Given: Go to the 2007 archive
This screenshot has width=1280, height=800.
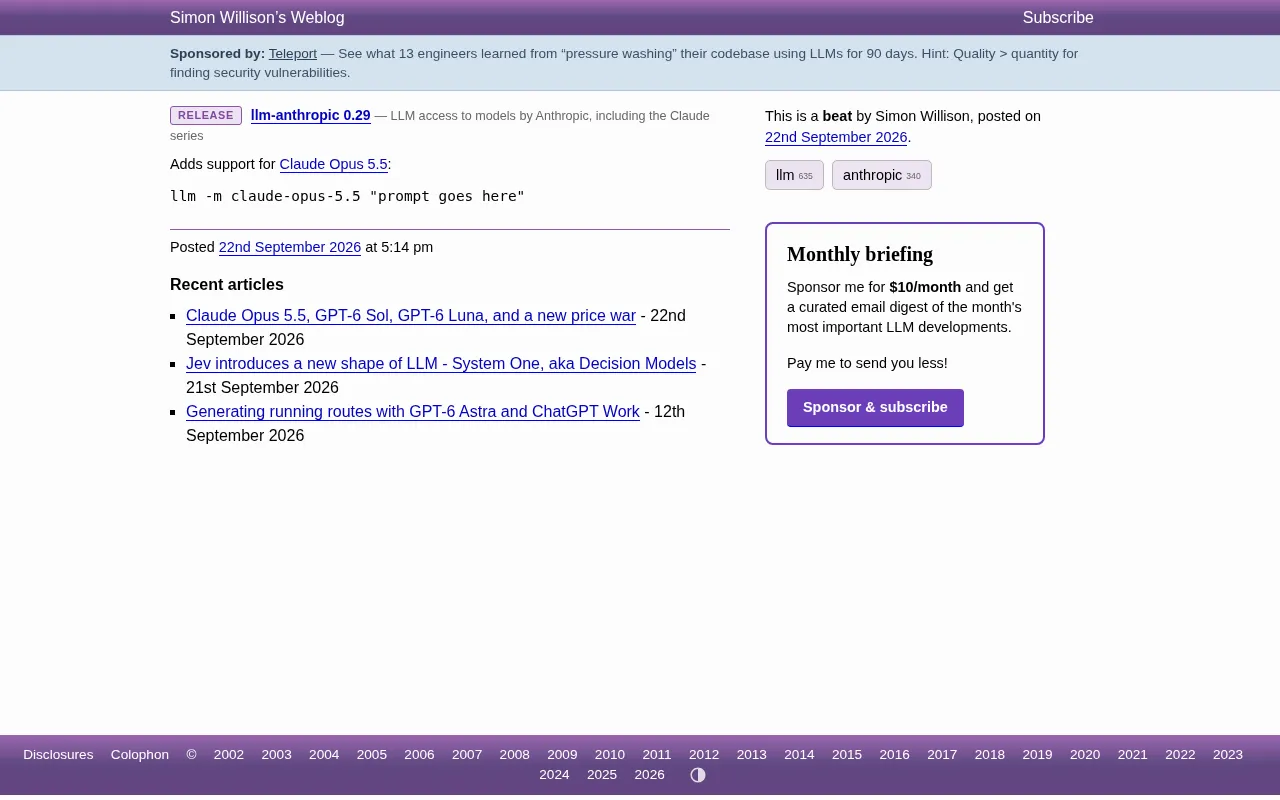Looking at the screenshot, I should (x=467, y=755).
